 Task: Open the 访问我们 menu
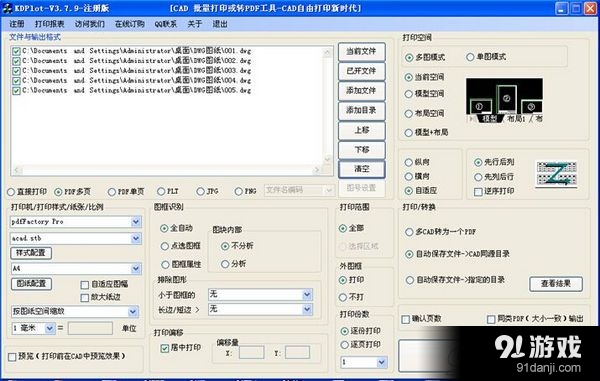(x=90, y=24)
